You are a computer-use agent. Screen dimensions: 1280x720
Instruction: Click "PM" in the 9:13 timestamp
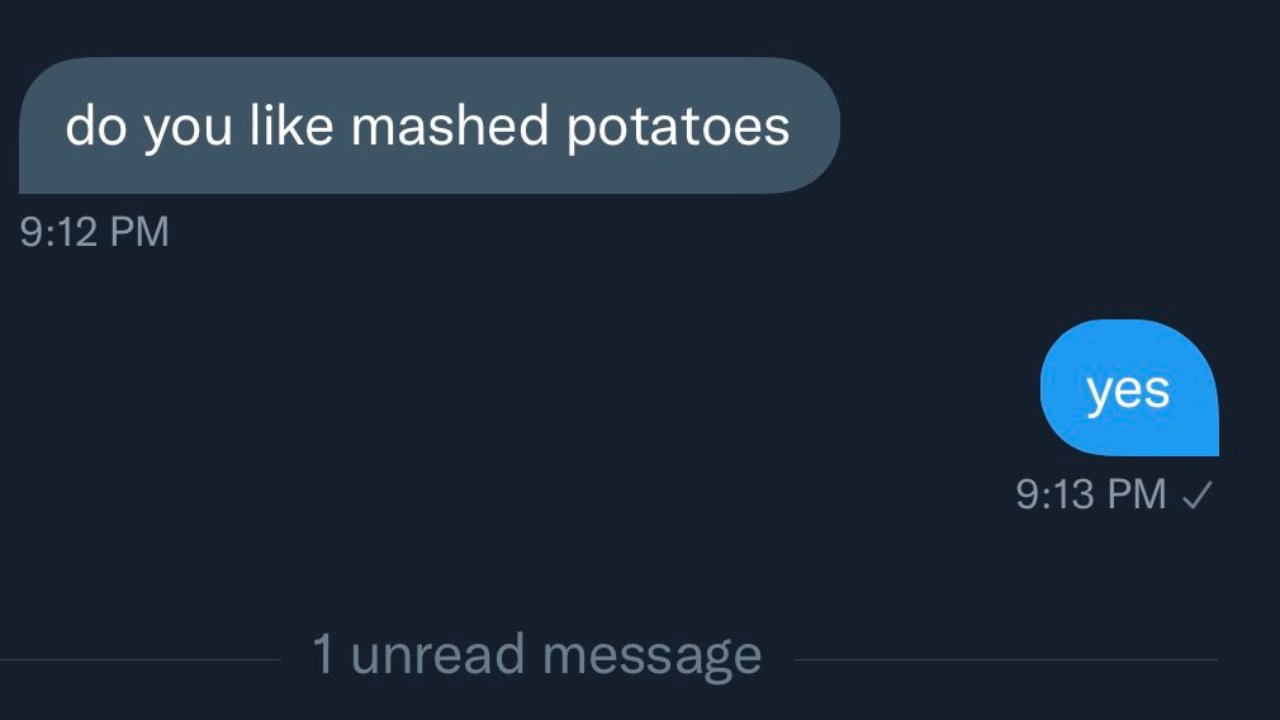tap(1136, 494)
